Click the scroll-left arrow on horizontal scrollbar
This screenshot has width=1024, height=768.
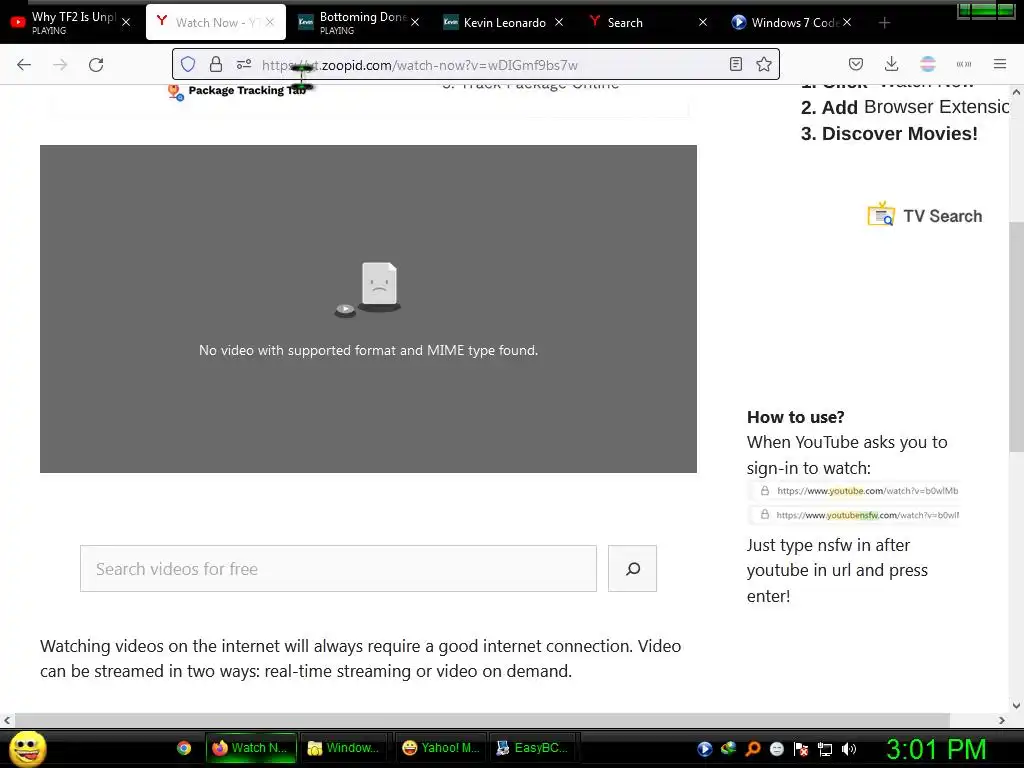coord(7,720)
